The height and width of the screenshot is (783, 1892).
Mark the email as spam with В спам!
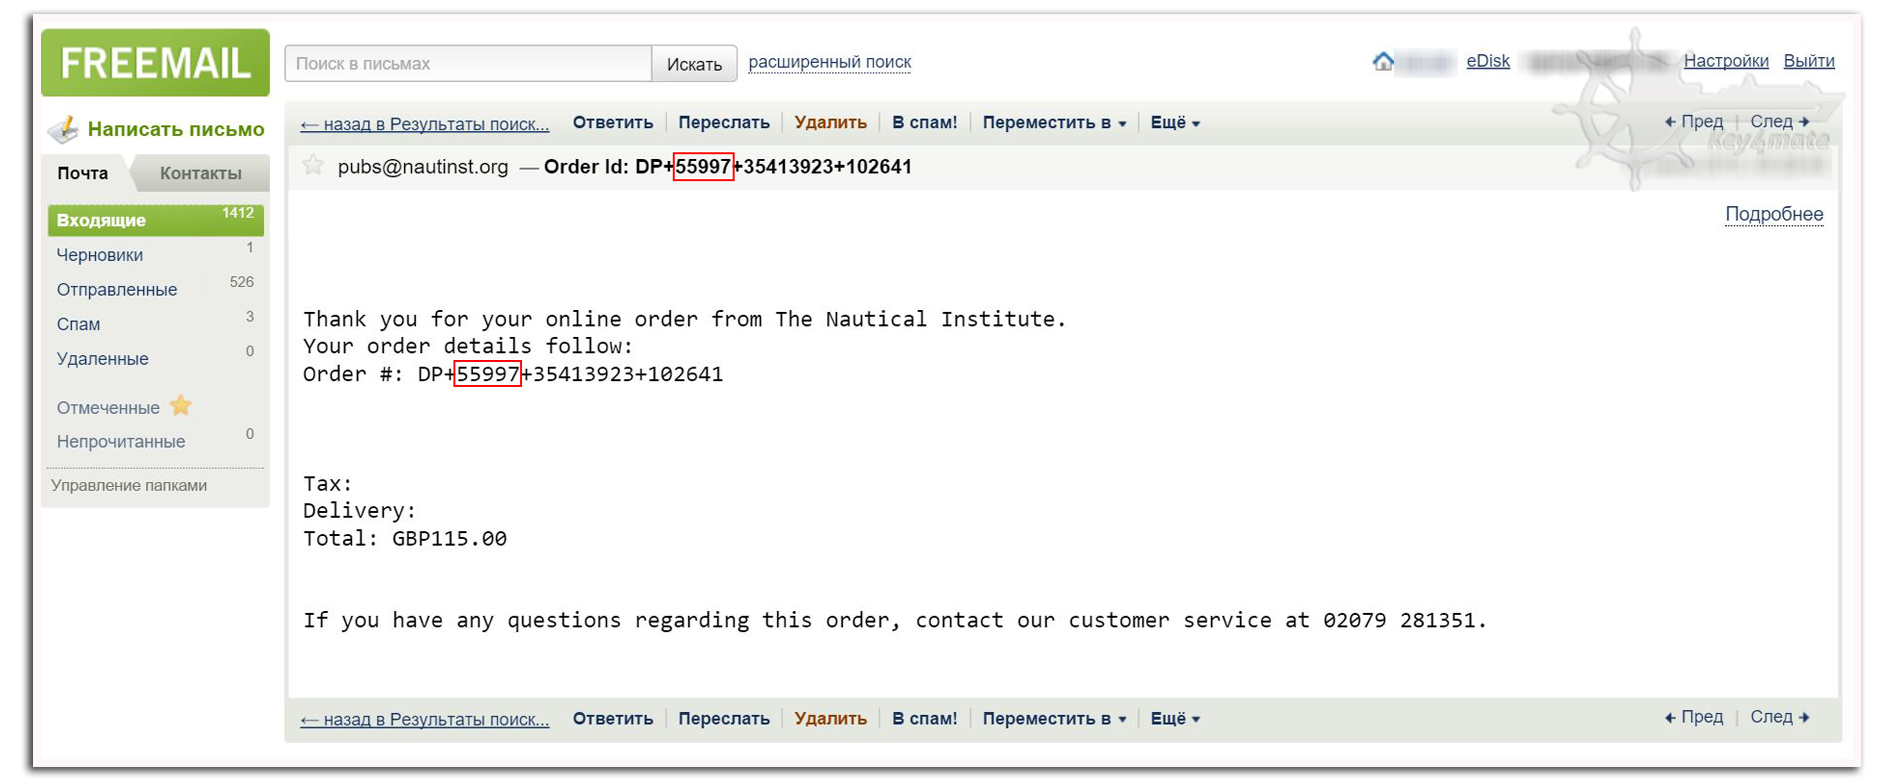[x=924, y=123]
